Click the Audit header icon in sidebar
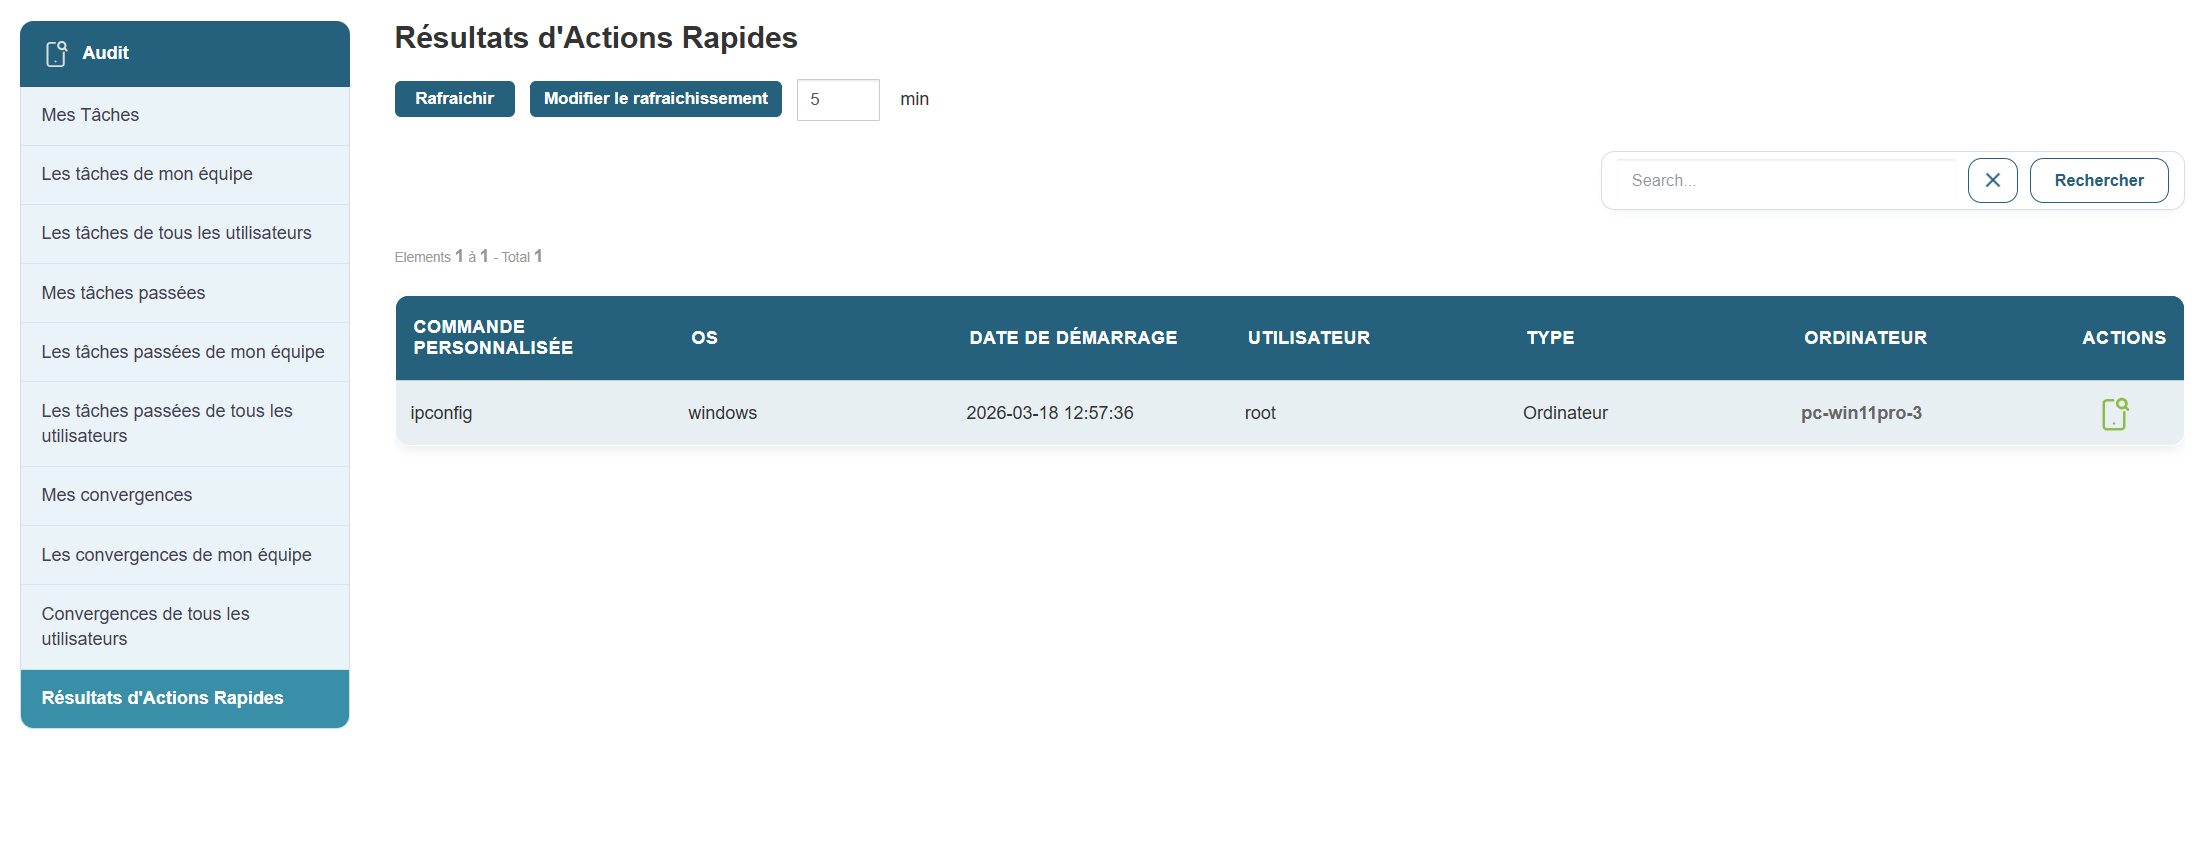Viewport: 2212px width, 865px height. (x=57, y=54)
